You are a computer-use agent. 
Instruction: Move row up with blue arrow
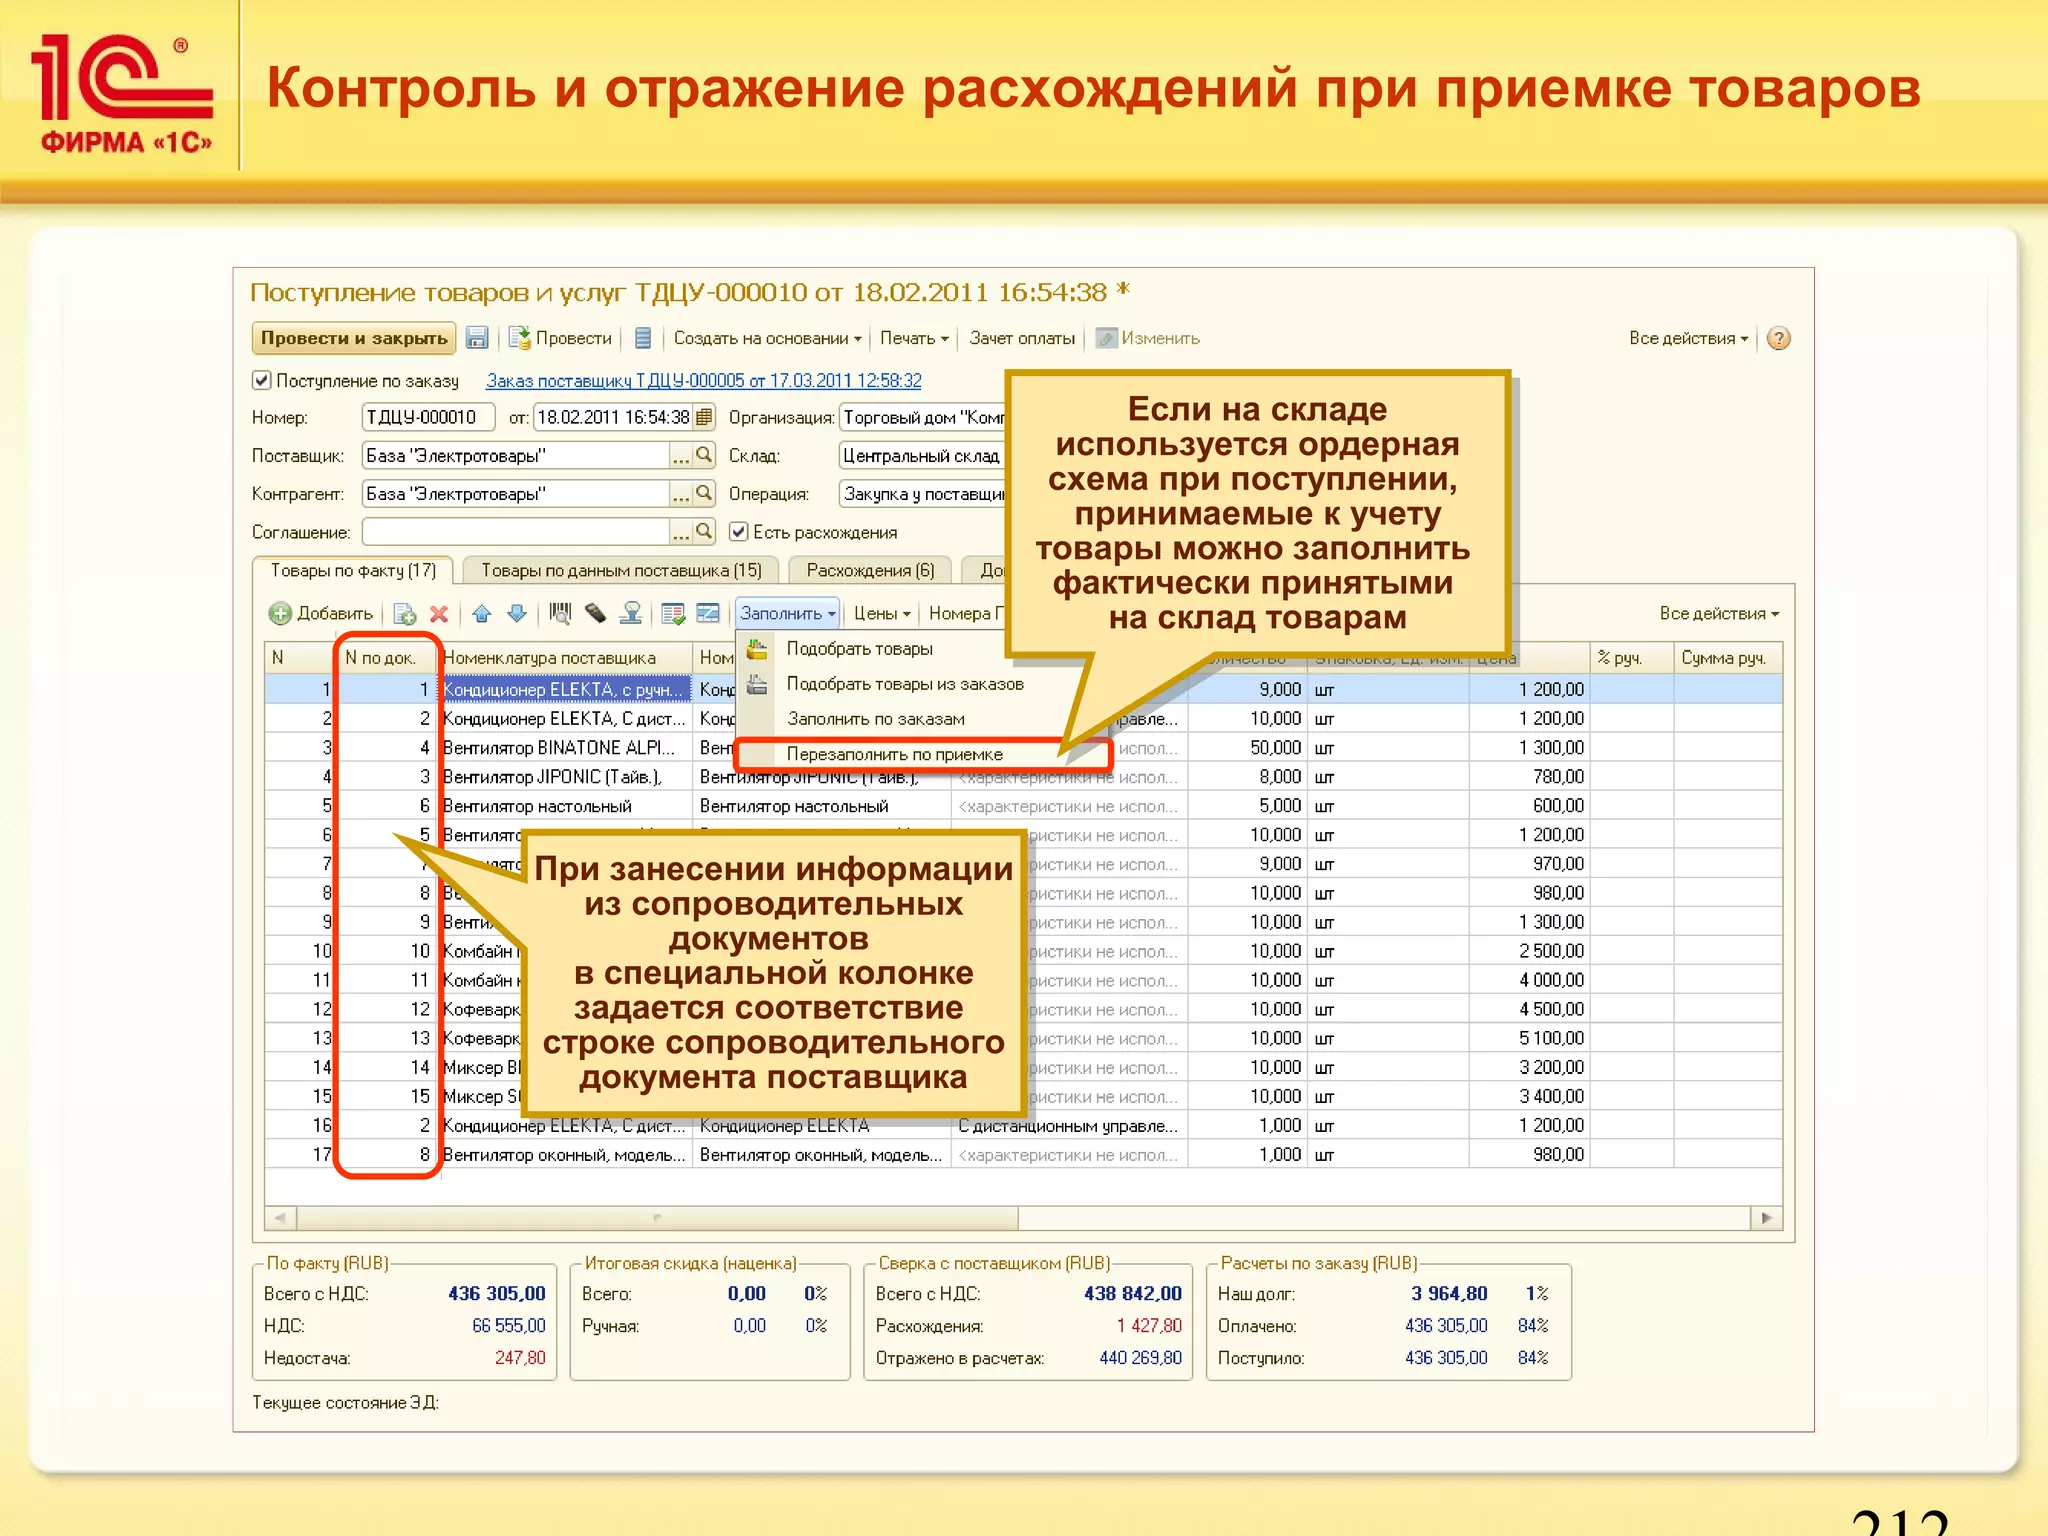482,613
